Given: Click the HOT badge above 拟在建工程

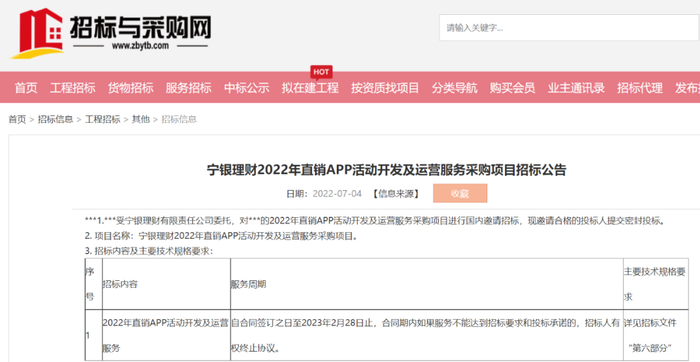Looking at the screenshot, I should pyautogui.click(x=321, y=72).
